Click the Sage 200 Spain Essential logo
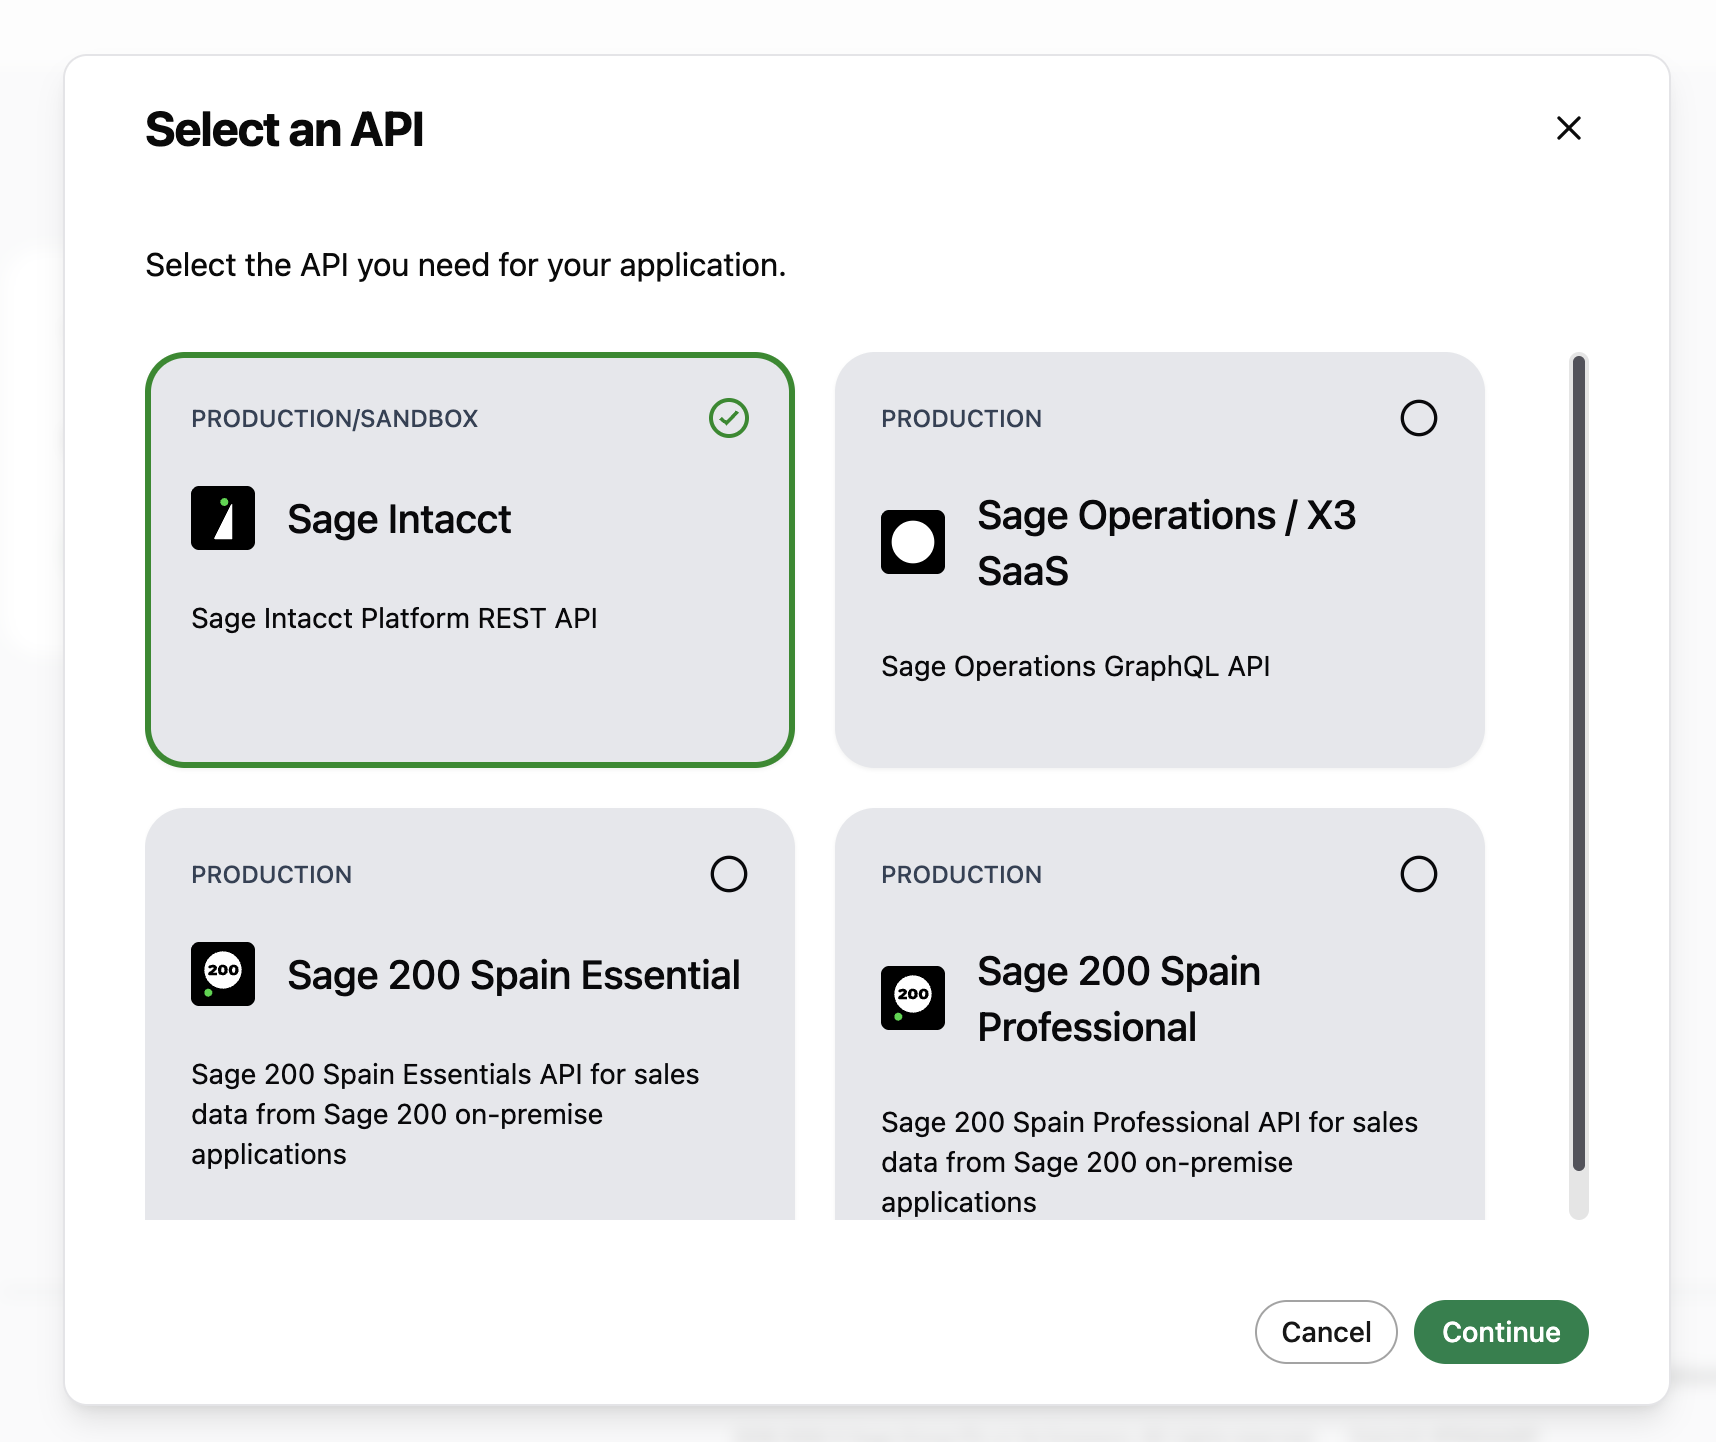Screen dimensions: 1716x1442 tap(223, 974)
